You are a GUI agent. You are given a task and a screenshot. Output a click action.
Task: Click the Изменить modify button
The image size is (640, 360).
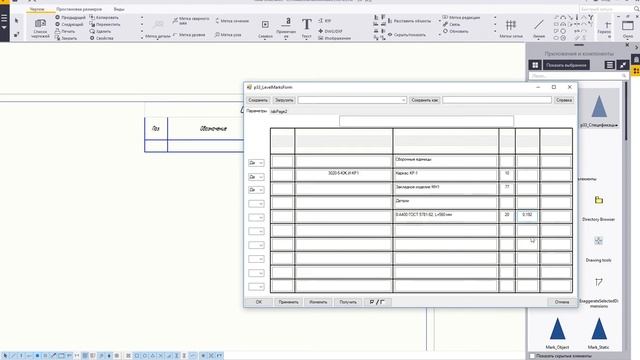318,302
